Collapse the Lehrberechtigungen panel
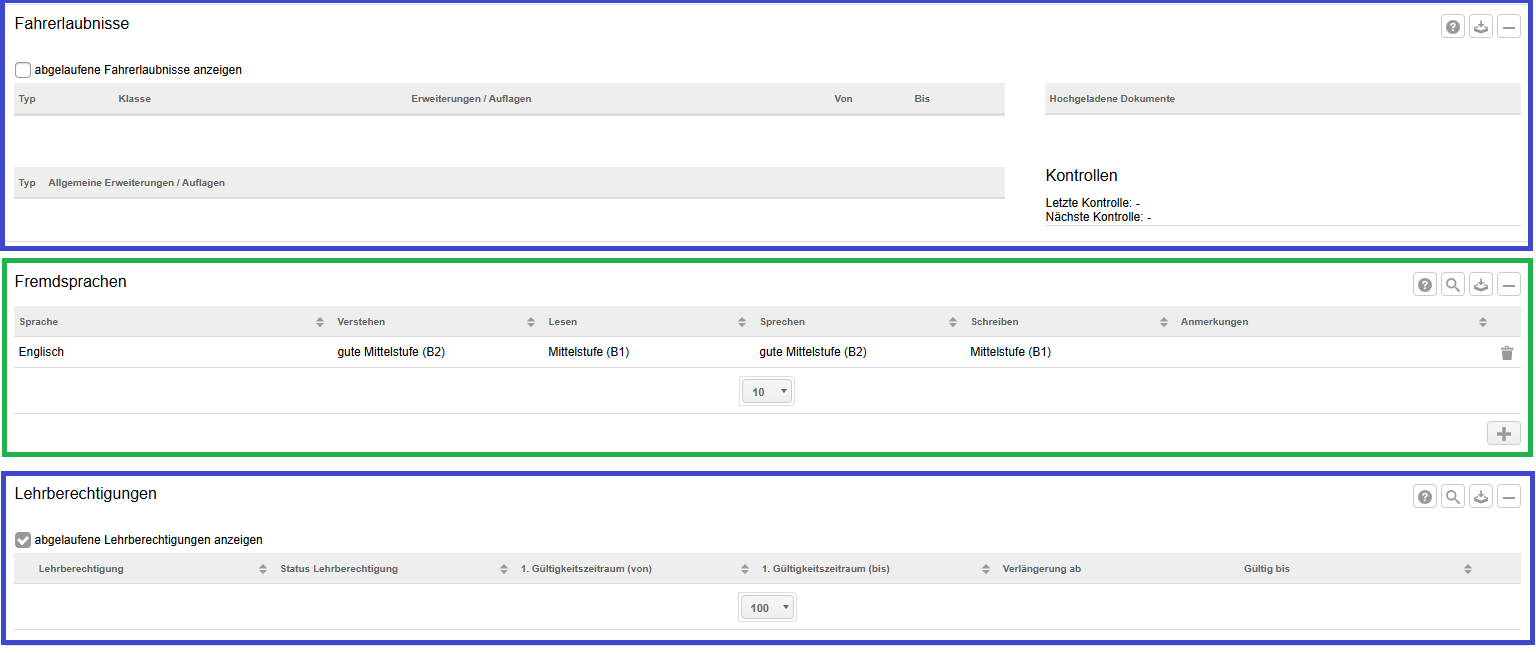This screenshot has height=653, width=1536. 1509,496
